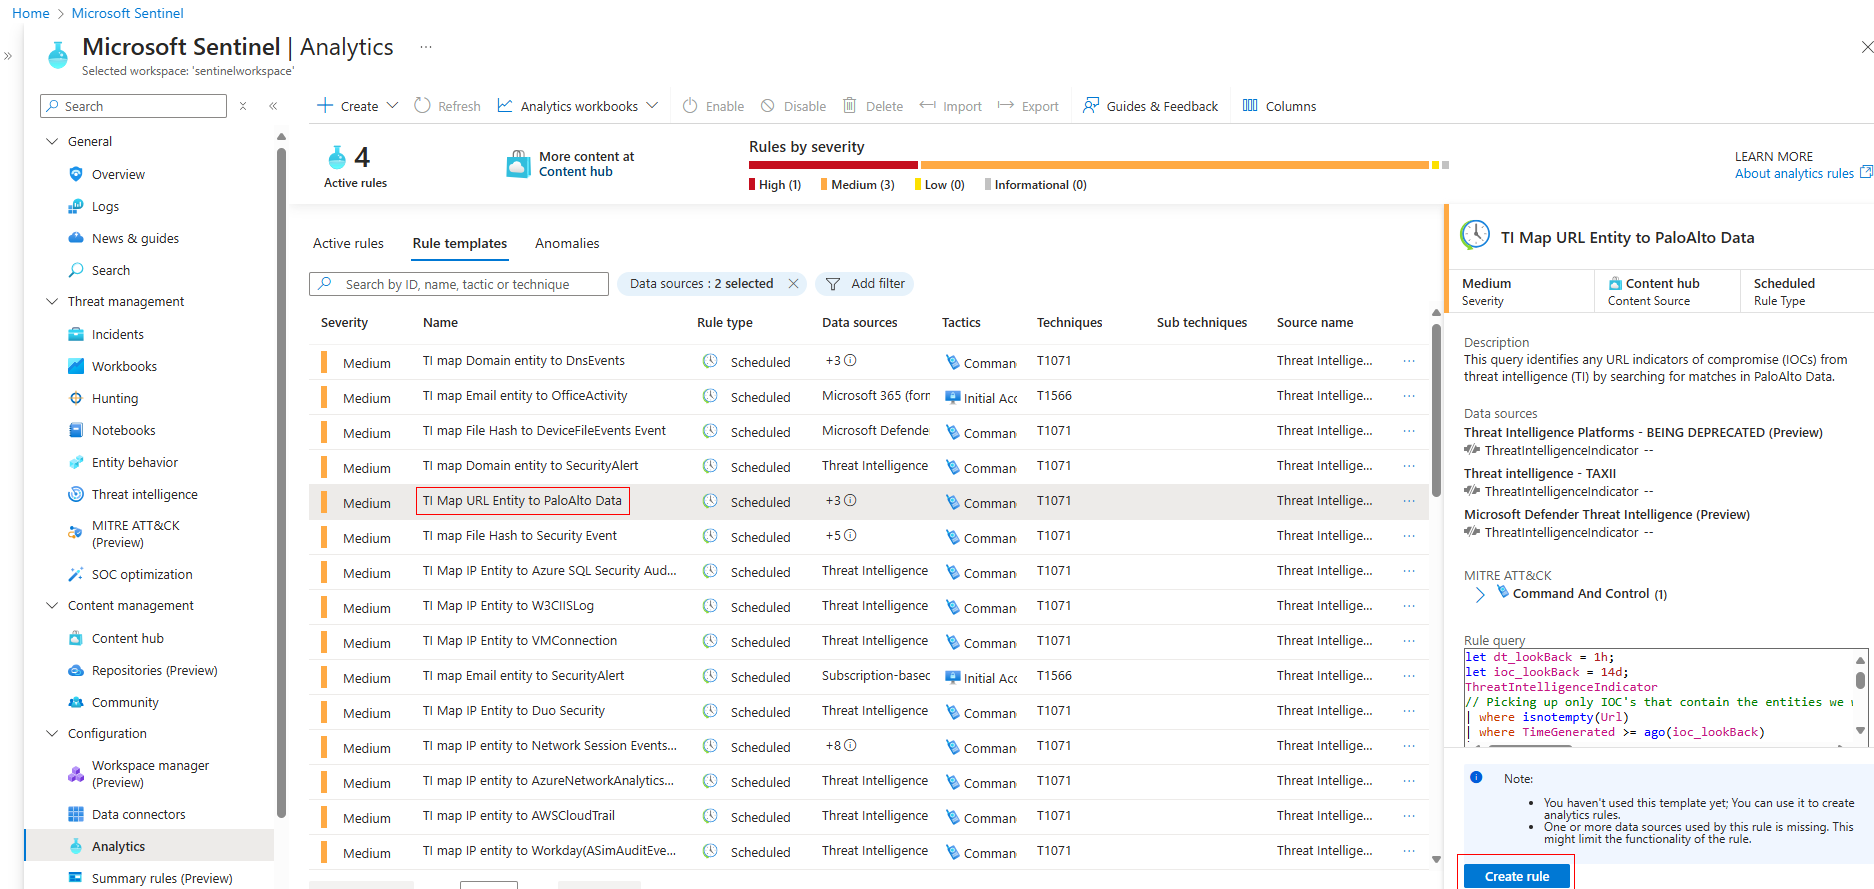Select TI Map IP Entity to W3CIISLog row

tap(868, 606)
